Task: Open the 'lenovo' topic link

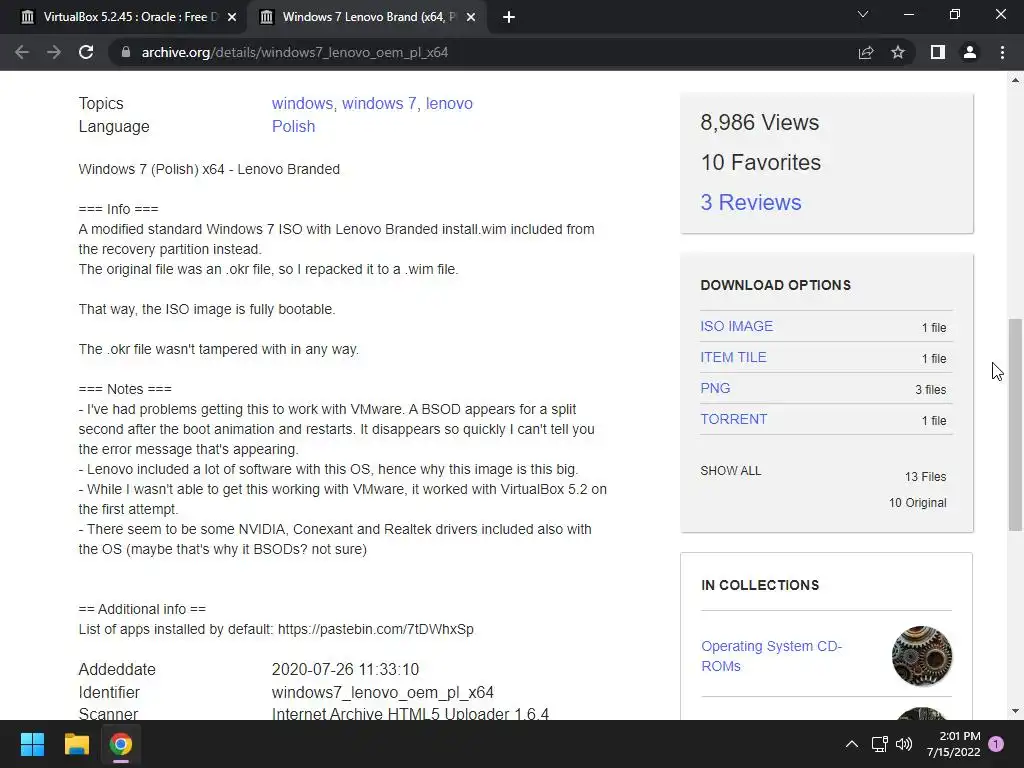Action: coord(449,103)
